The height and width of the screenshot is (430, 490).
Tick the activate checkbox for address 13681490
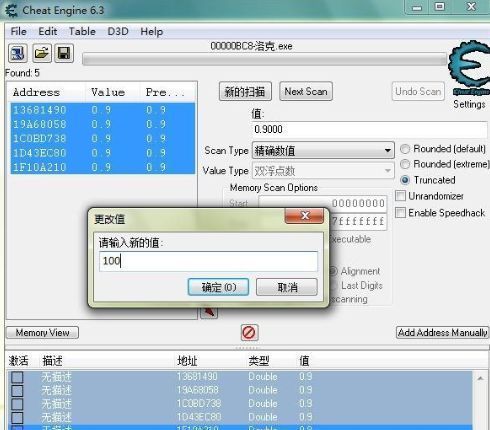click(17, 377)
